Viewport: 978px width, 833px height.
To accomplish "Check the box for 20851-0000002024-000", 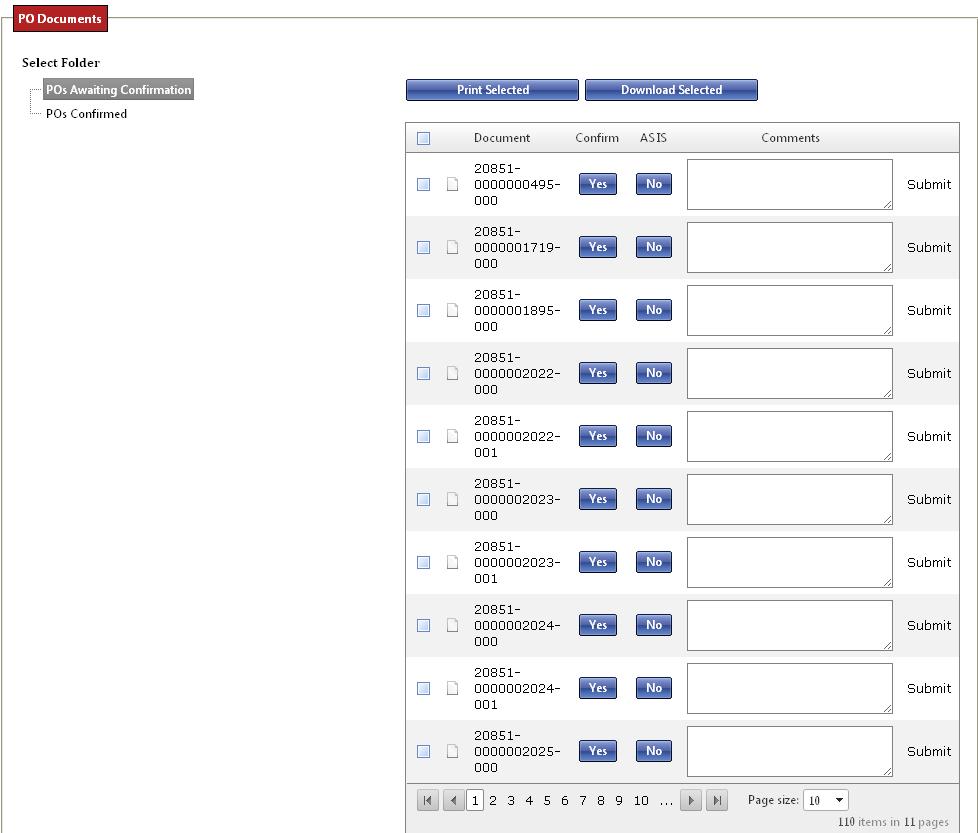I will click(424, 625).
